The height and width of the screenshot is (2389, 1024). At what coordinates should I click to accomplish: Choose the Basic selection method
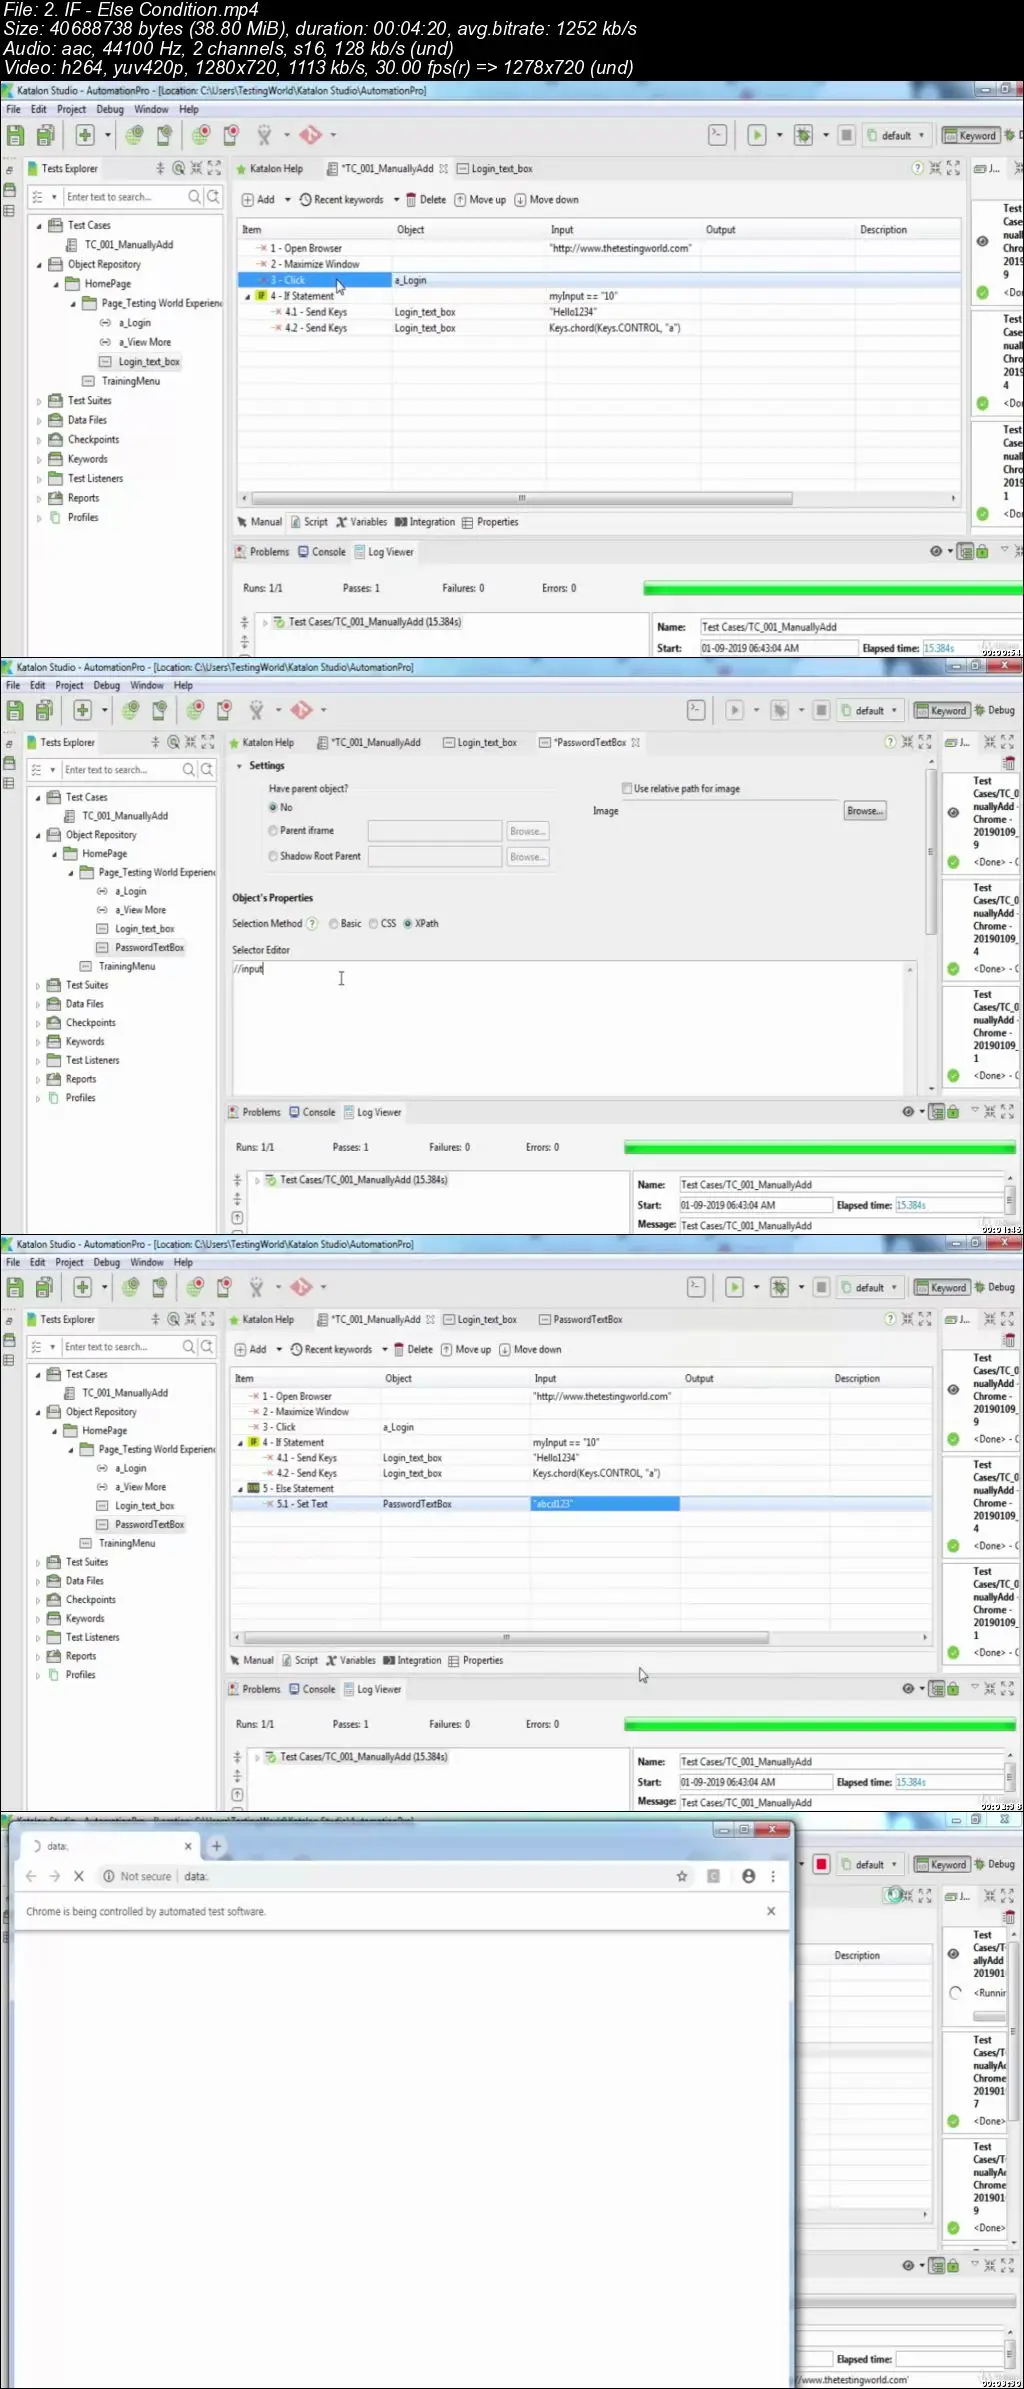click(334, 923)
